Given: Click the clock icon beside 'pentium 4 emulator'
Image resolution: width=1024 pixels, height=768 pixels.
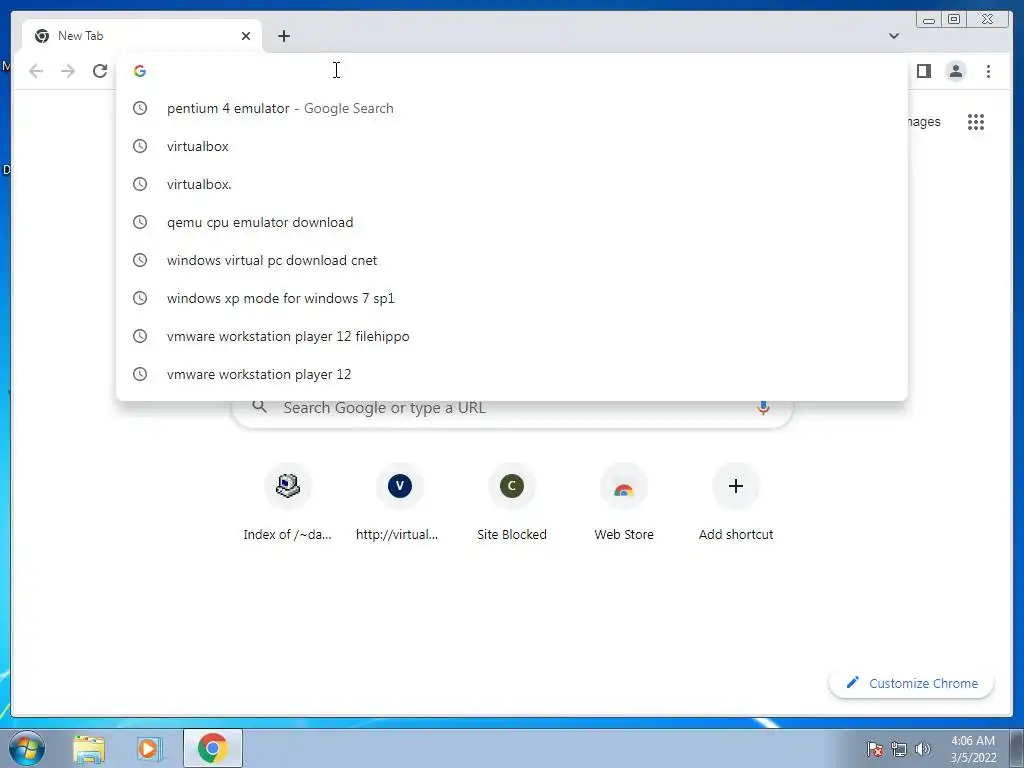Looking at the screenshot, I should point(140,108).
